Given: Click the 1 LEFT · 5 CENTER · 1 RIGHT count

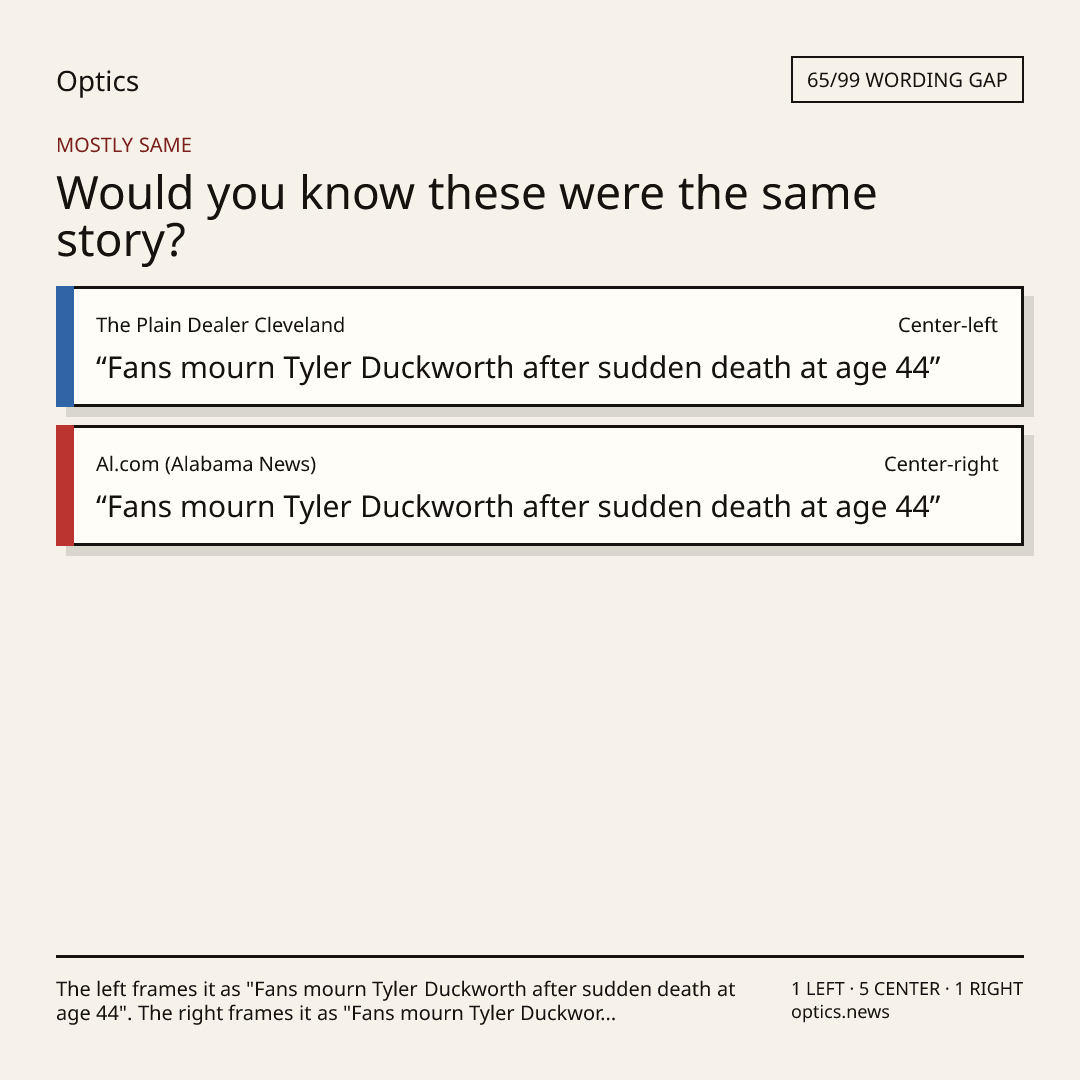Looking at the screenshot, I should (907, 989).
